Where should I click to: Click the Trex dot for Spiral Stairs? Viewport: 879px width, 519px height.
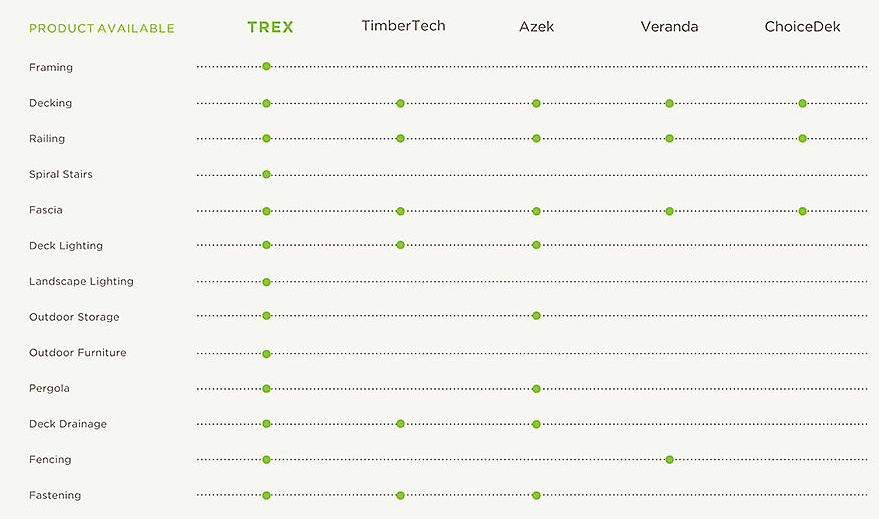tap(266, 174)
